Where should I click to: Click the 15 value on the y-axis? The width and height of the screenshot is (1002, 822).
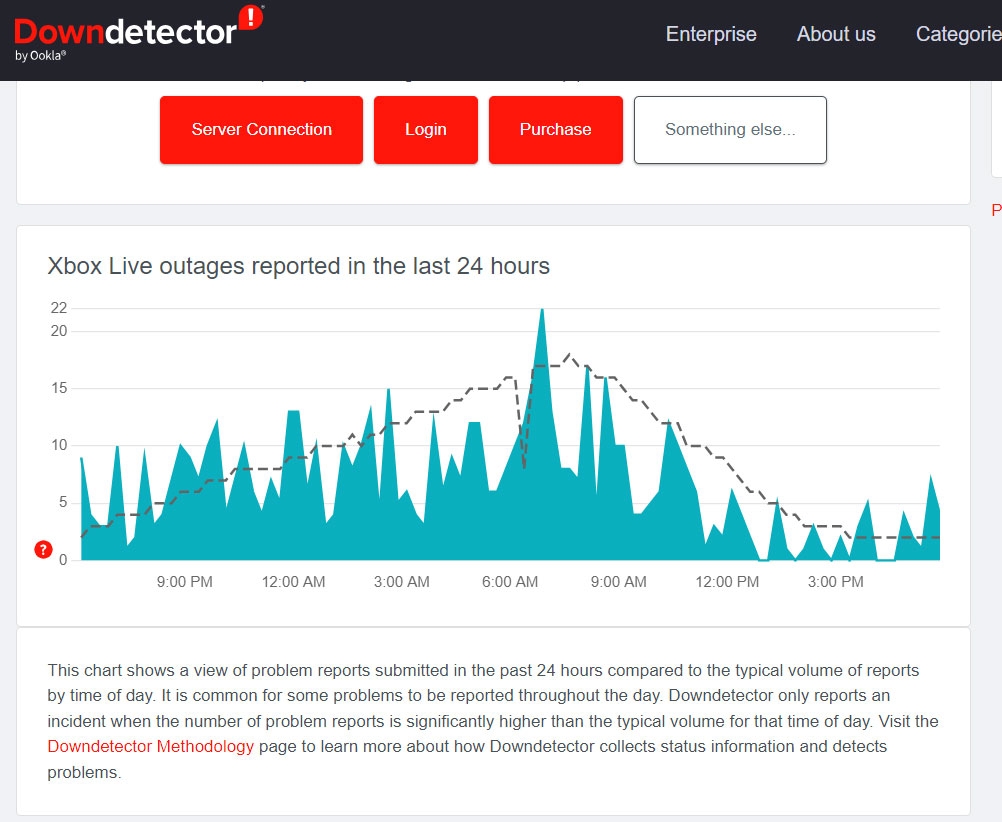[x=59, y=388]
